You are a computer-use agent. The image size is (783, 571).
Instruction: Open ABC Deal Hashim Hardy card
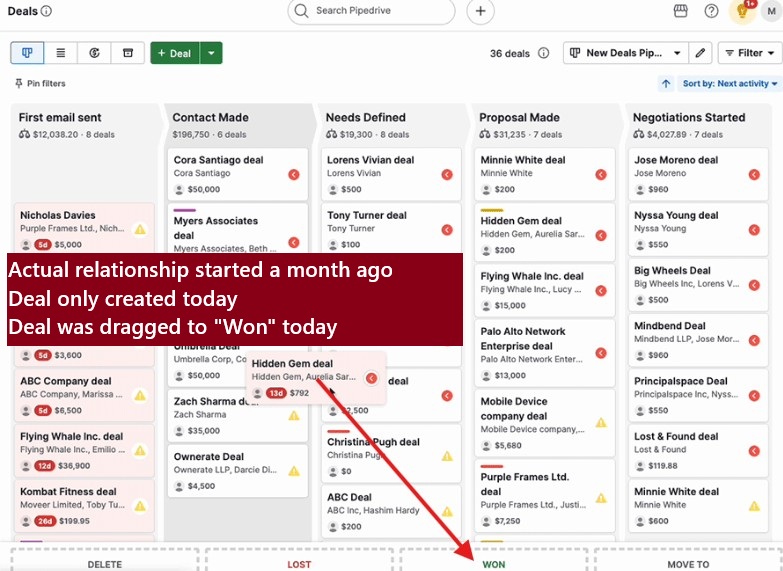click(391, 512)
